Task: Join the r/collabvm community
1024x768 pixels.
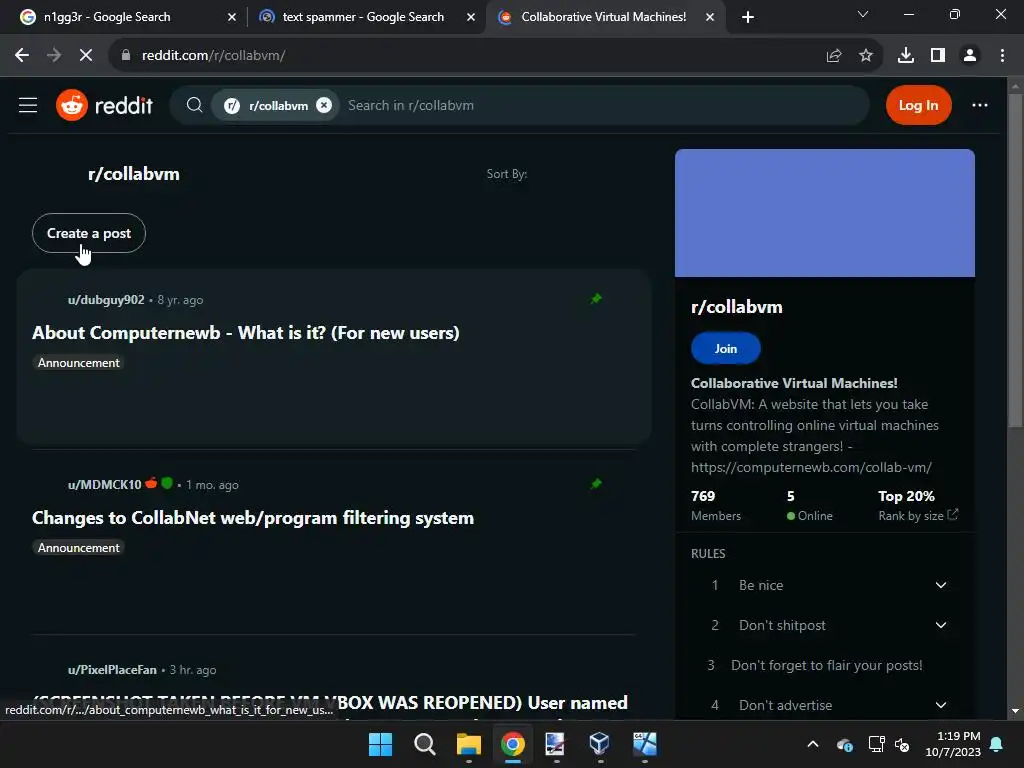Action: [726, 349]
